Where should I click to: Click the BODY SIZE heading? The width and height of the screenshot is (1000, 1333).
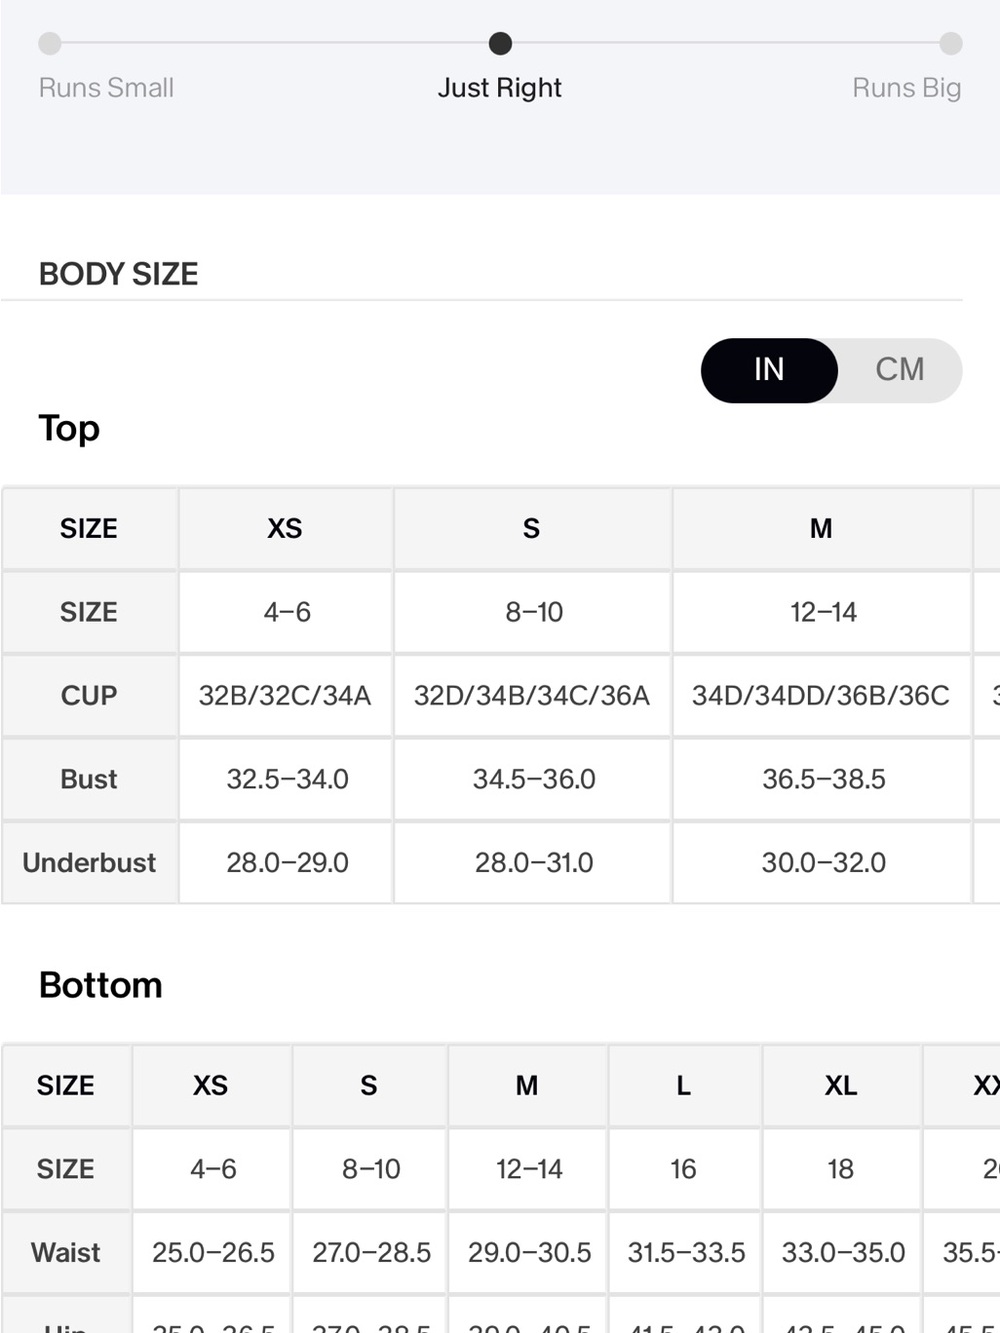tap(118, 274)
